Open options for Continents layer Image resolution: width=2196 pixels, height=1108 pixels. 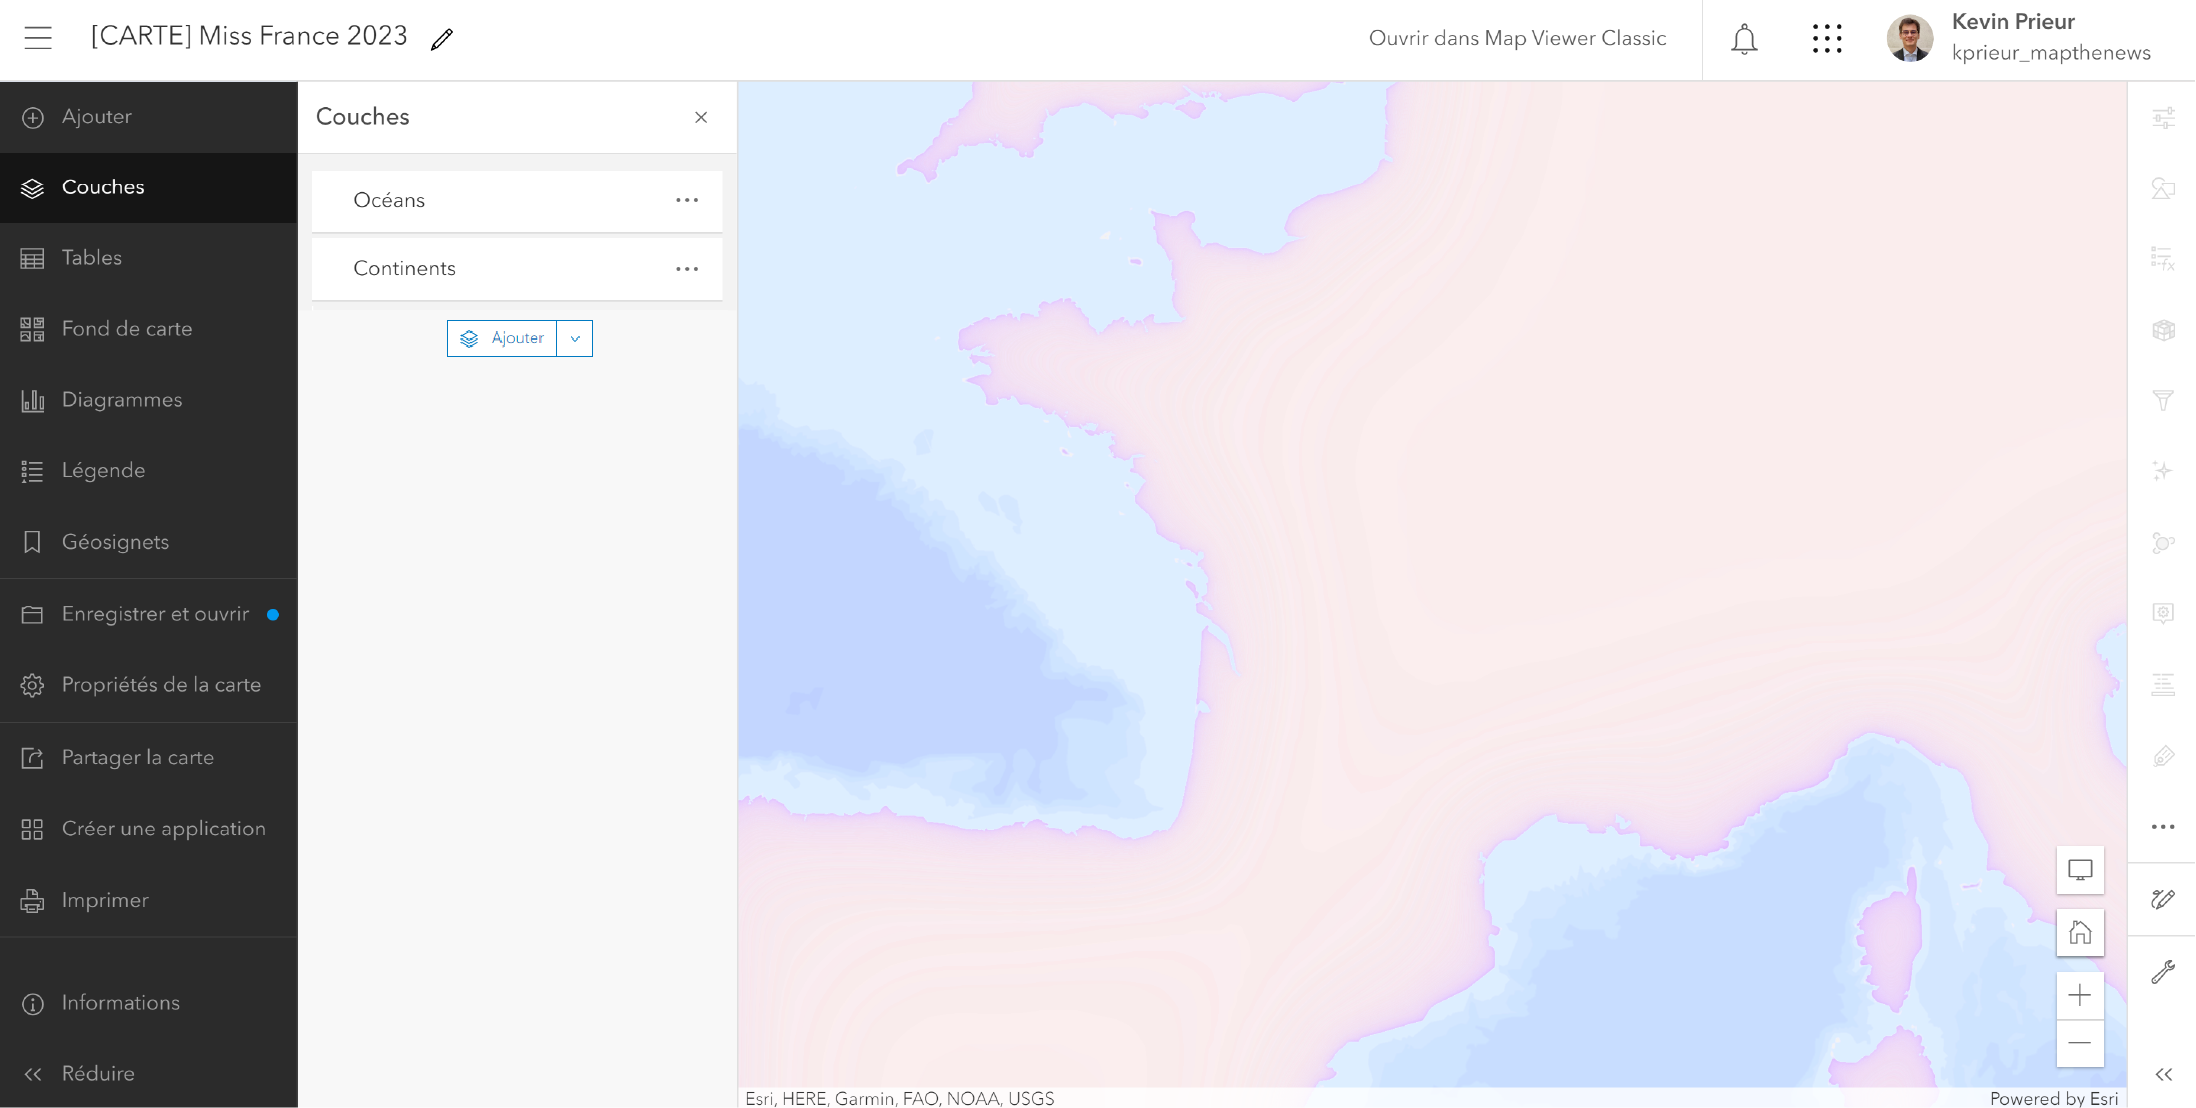(x=687, y=269)
